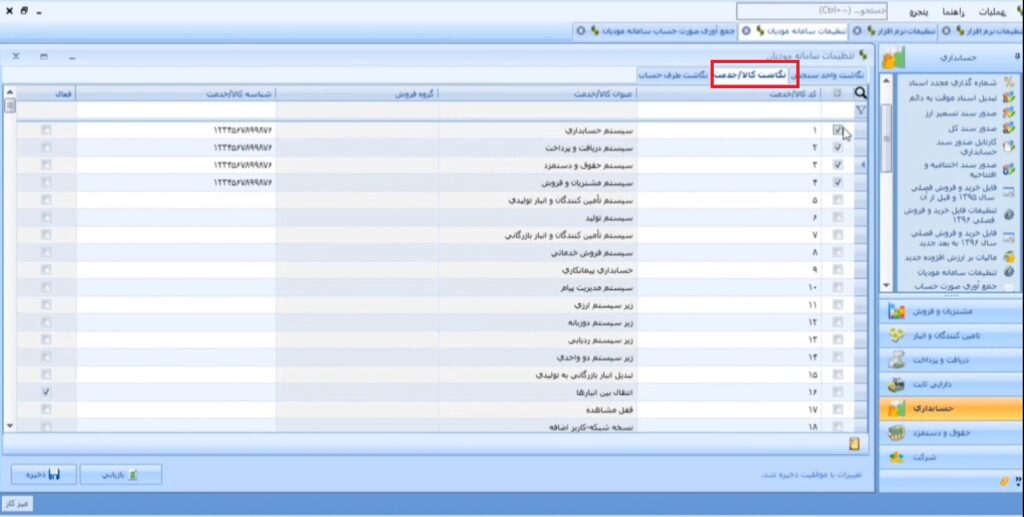1024x517 pixels.
Task: Open جمع آوری صورت حساب sidebar item
Action: coord(965,286)
